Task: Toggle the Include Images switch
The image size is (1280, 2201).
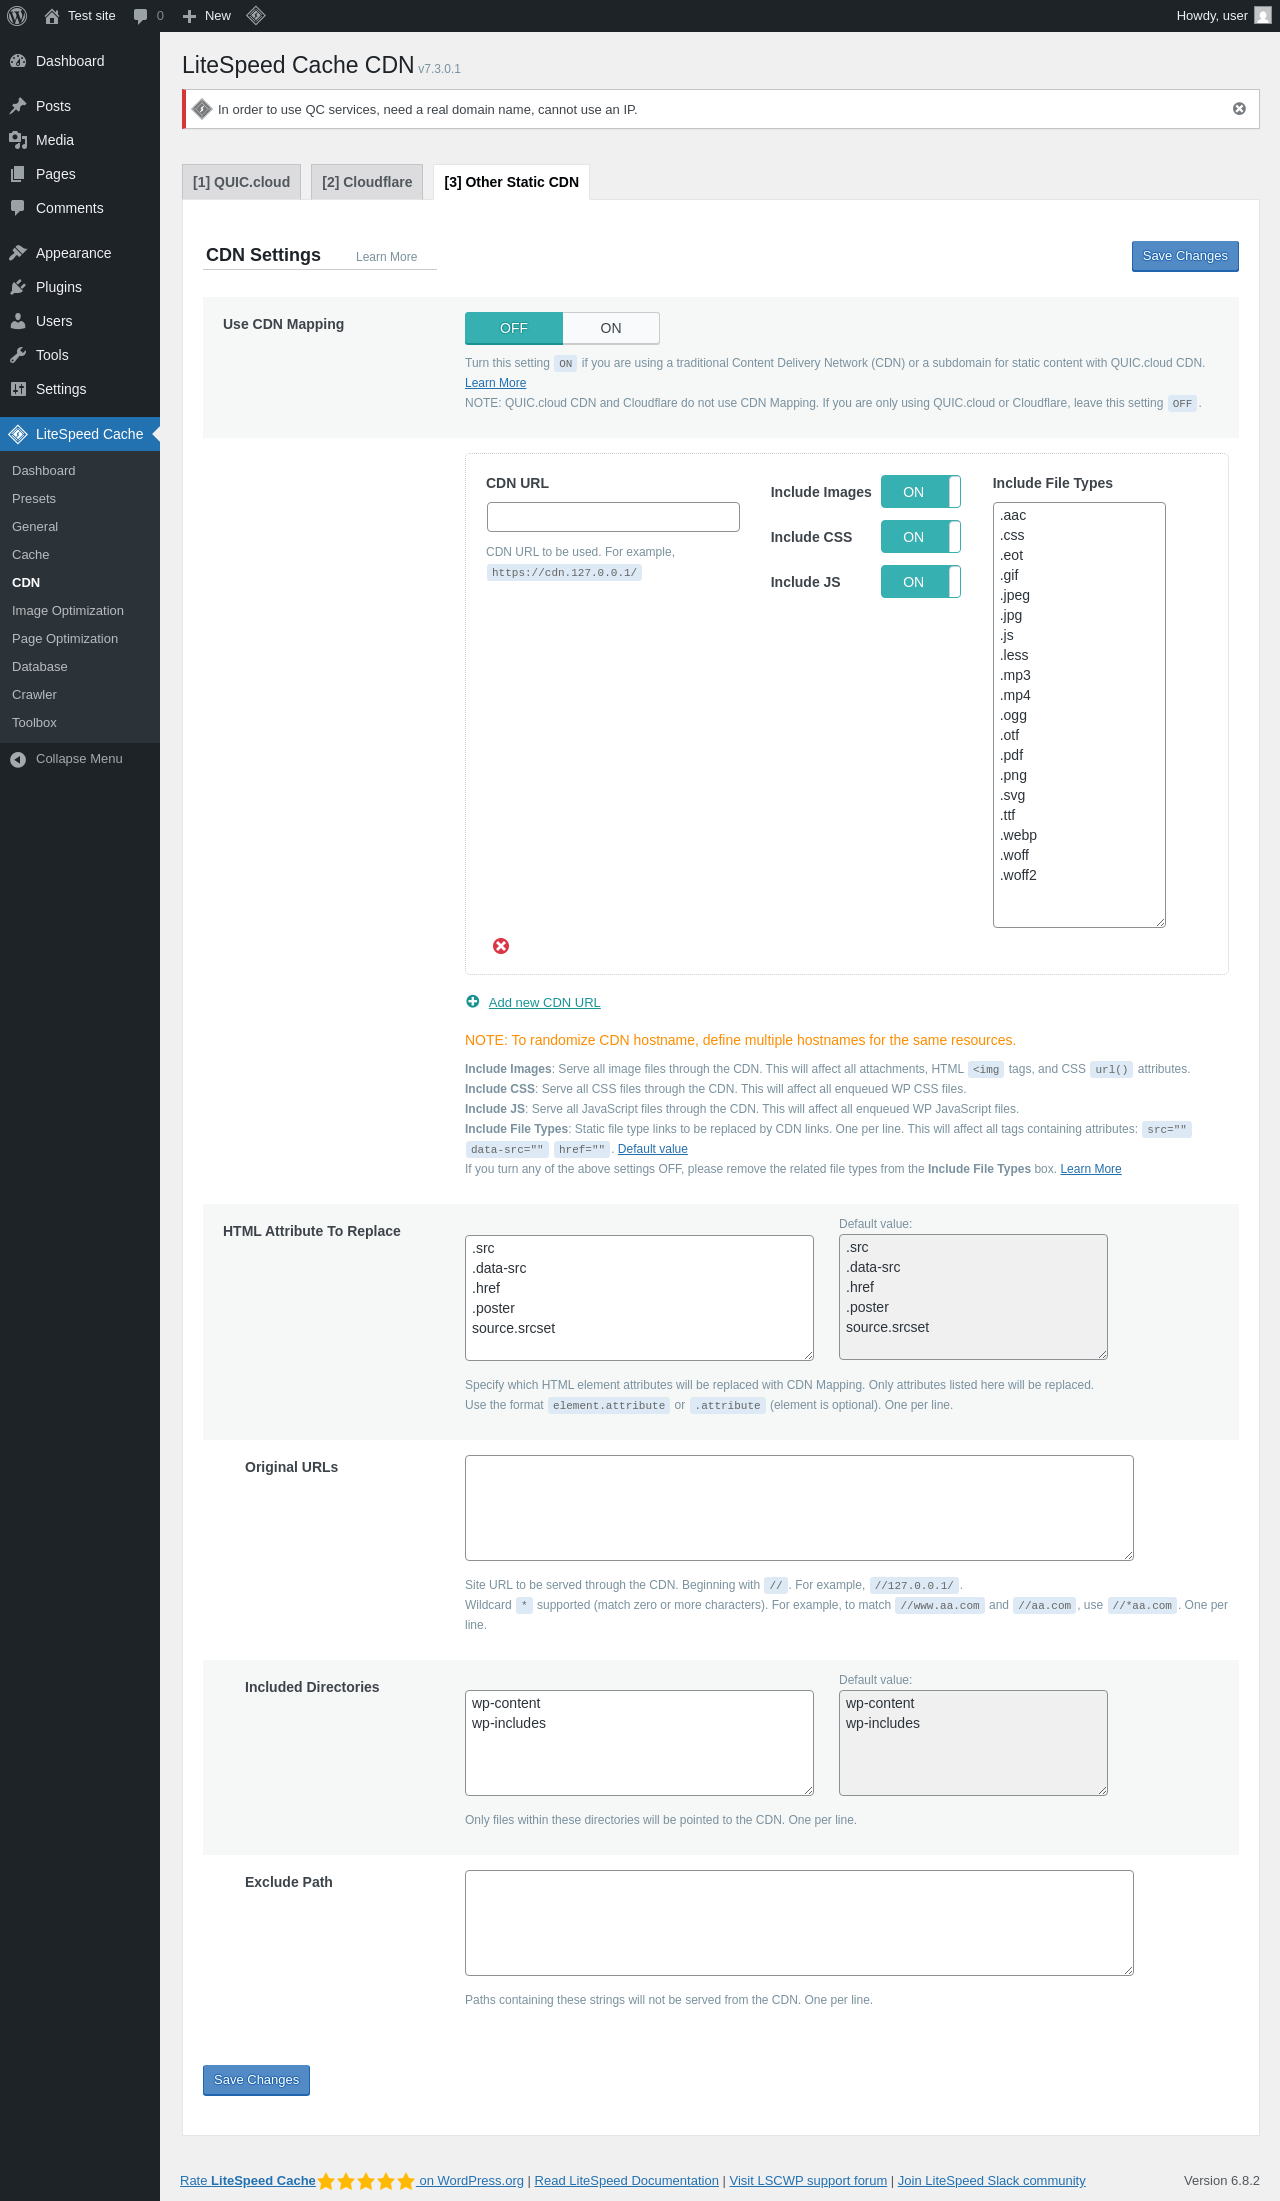Action: point(921,492)
